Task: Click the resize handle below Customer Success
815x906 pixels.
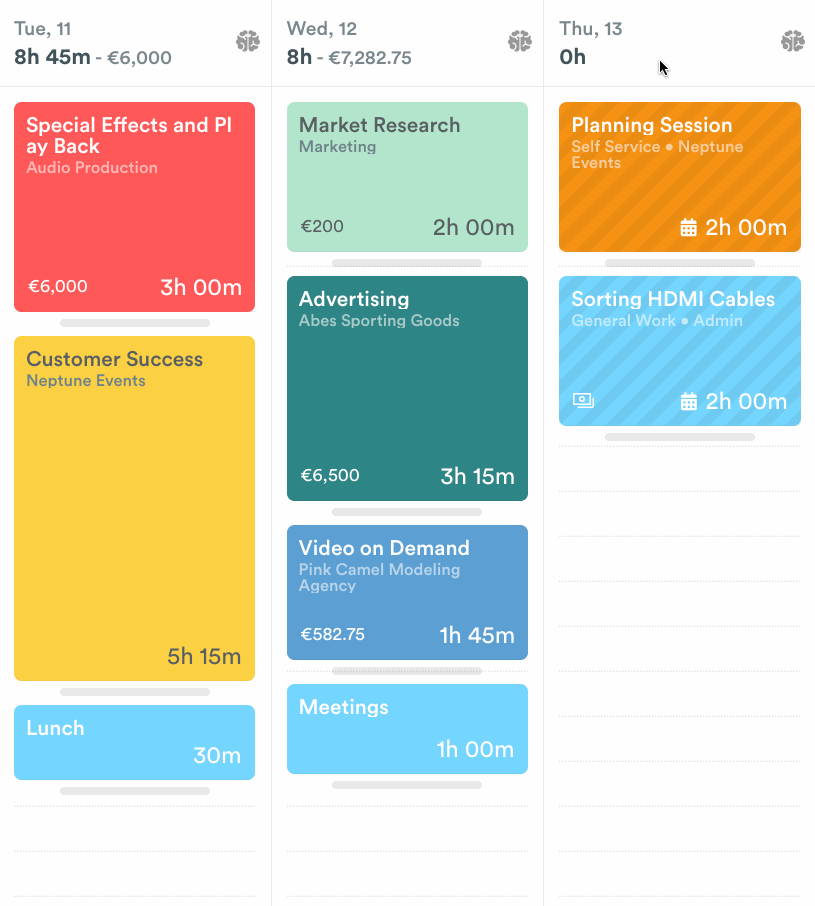Action: tap(135, 692)
